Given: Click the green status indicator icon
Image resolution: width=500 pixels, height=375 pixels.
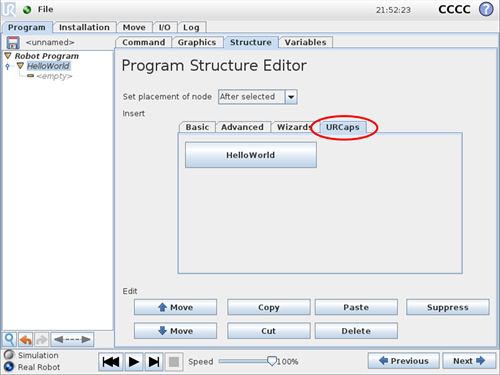Looking at the screenshot, I should [x=27, y=10].
